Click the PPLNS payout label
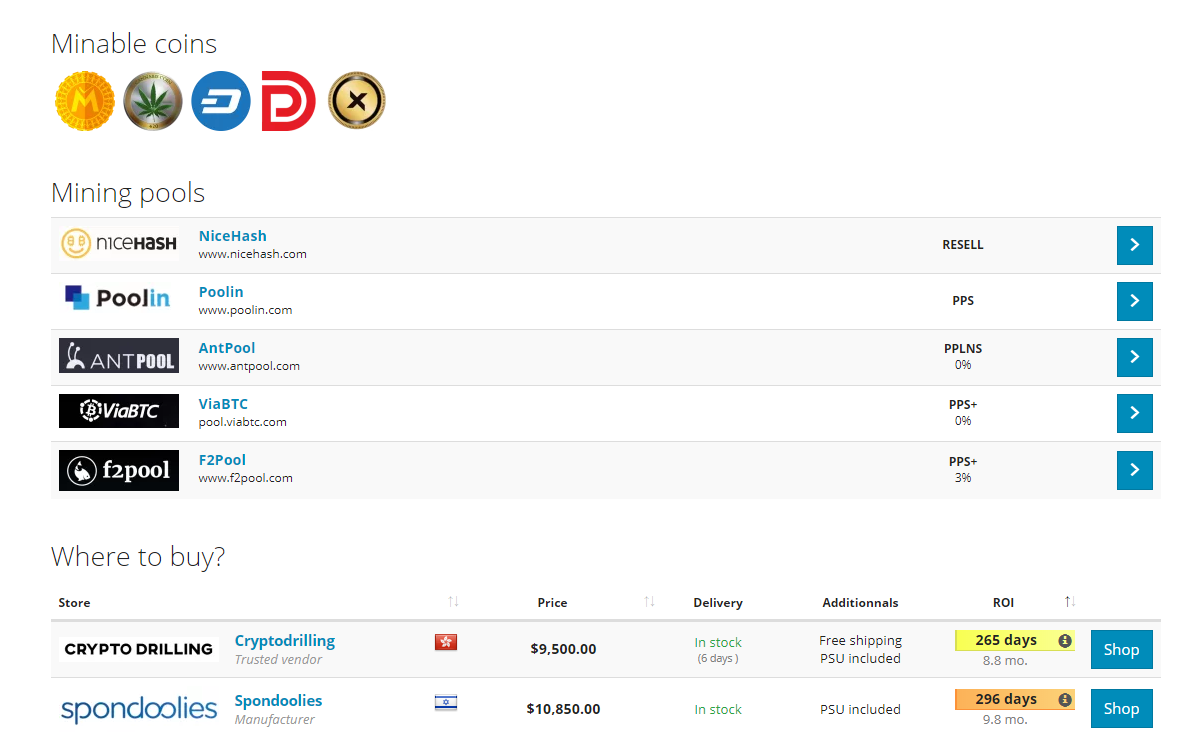The width and height of the screenshot is (1196, 755). (963, 349)
